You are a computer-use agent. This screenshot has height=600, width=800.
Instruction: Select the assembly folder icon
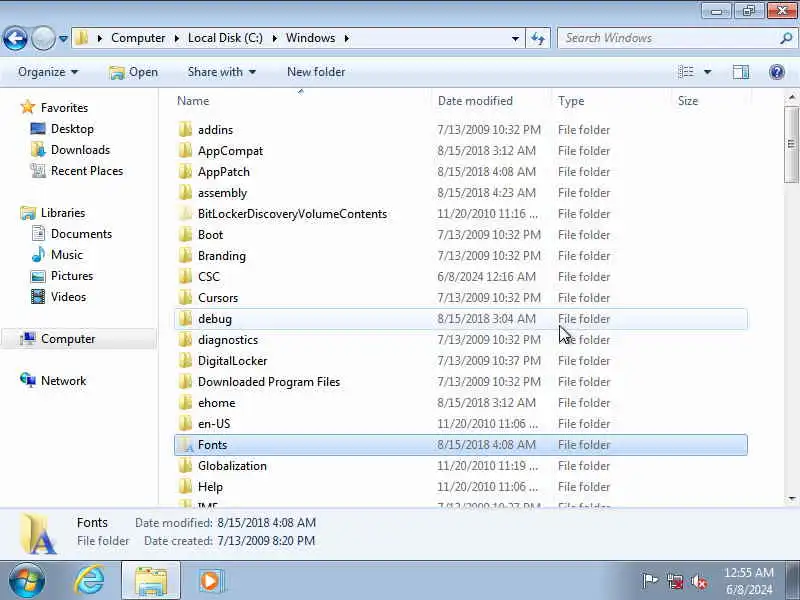(185, 192)
